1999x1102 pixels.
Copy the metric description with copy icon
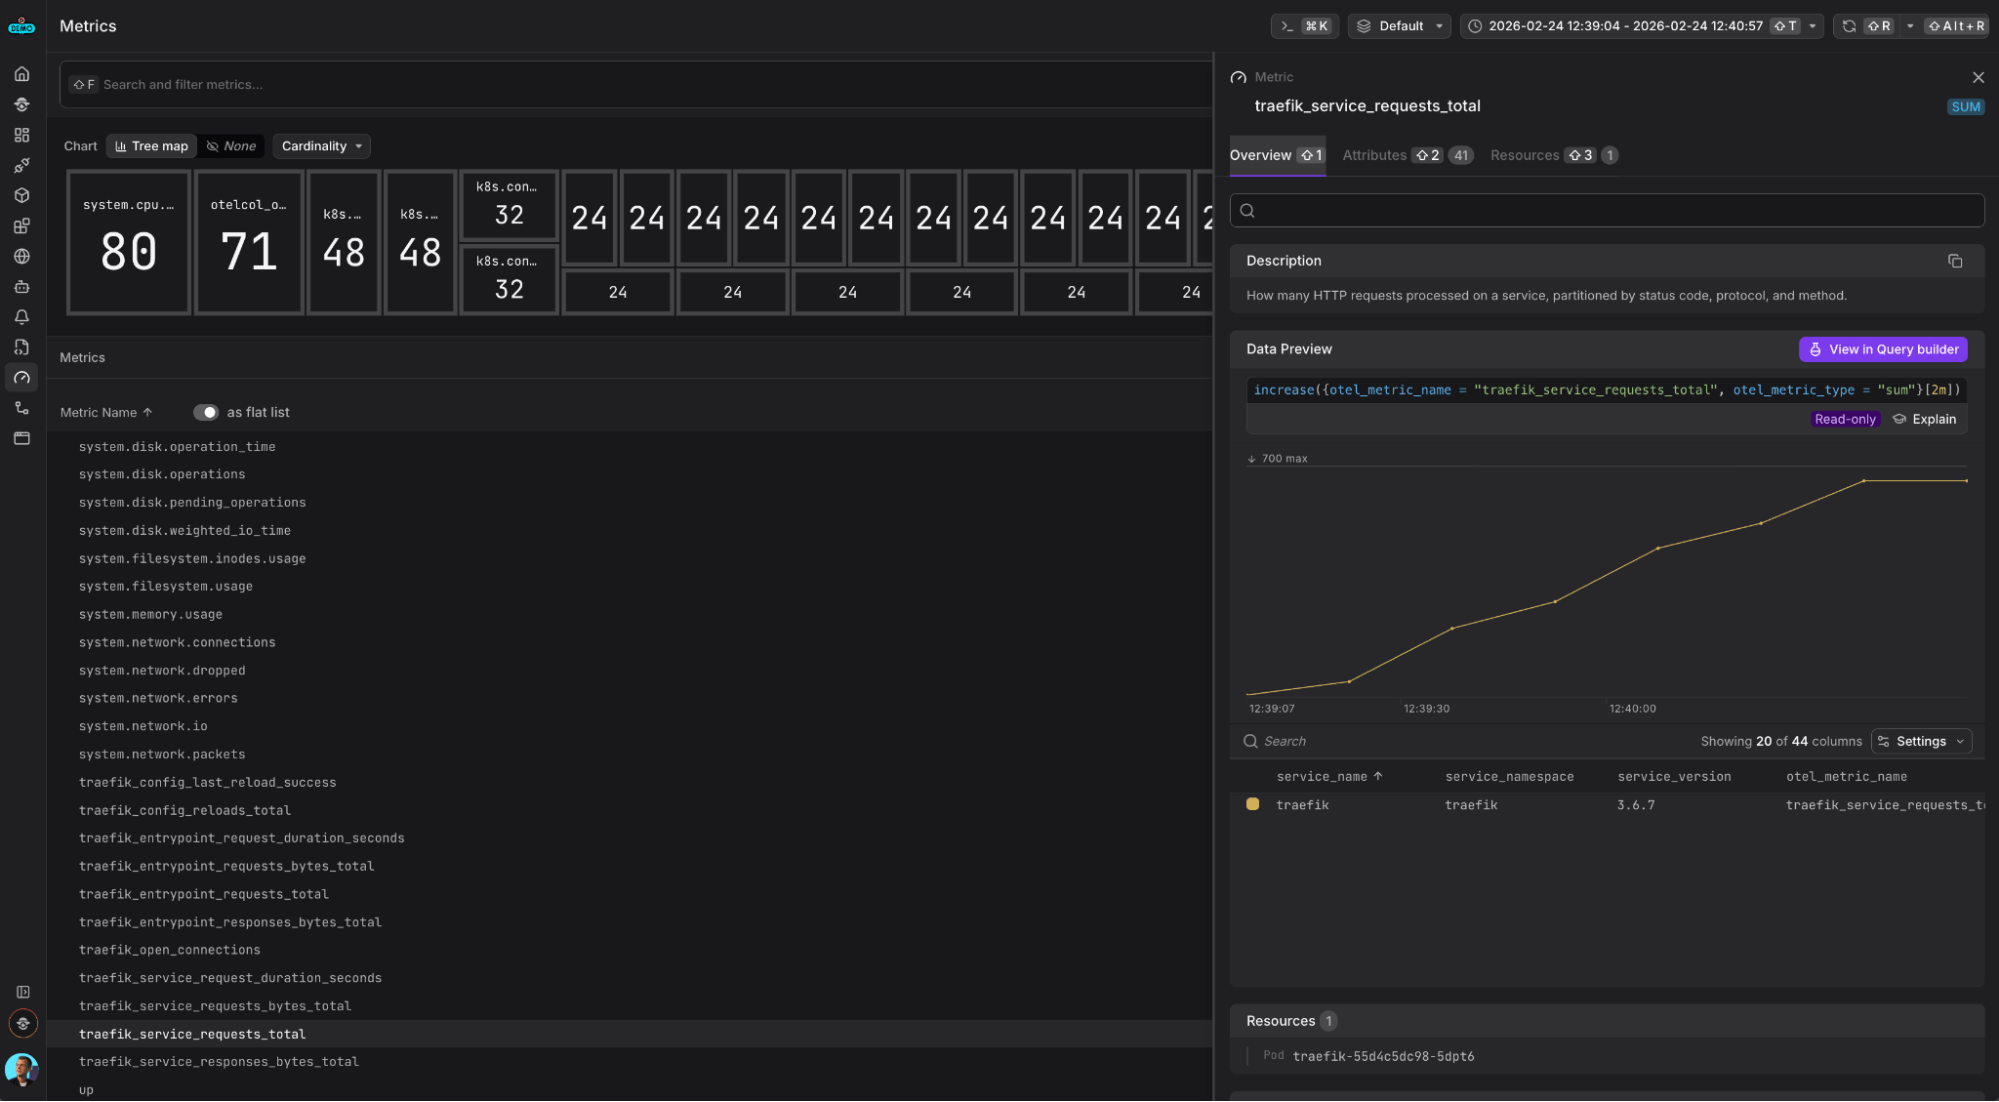point(1955,261)
